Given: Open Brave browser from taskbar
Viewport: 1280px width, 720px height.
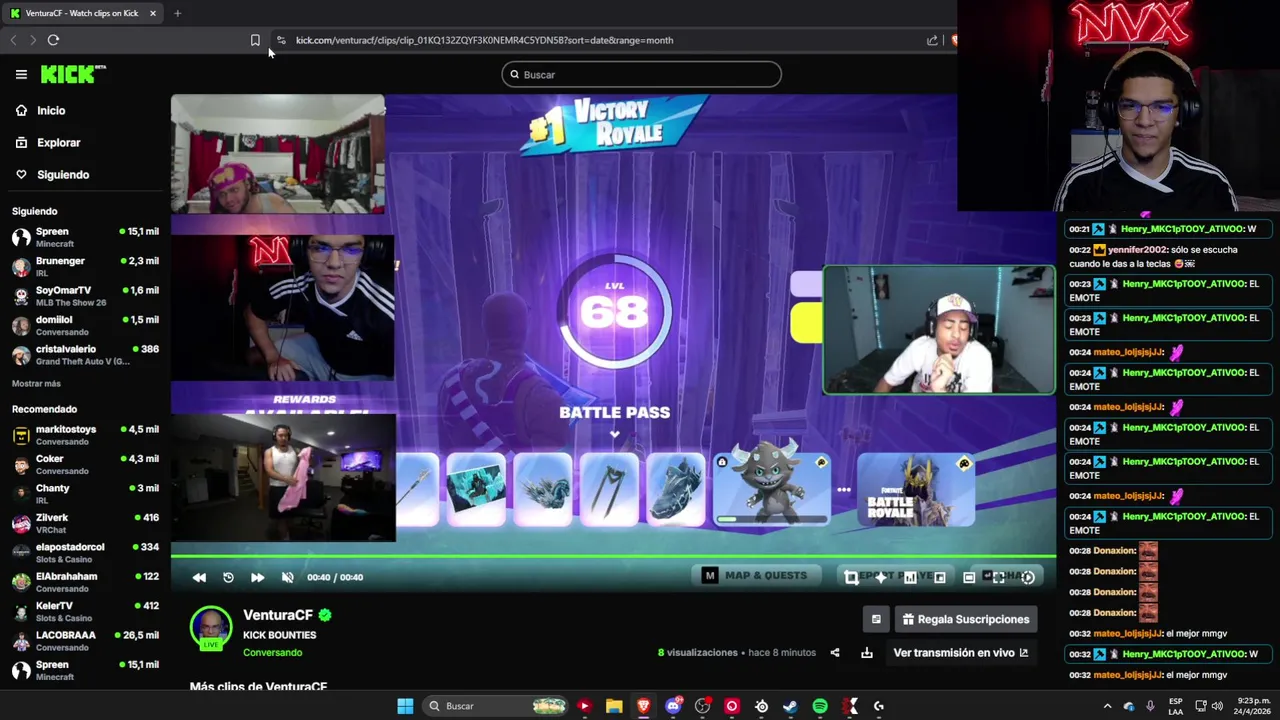Looking at the screenshot, I should [x=643, y=706].
